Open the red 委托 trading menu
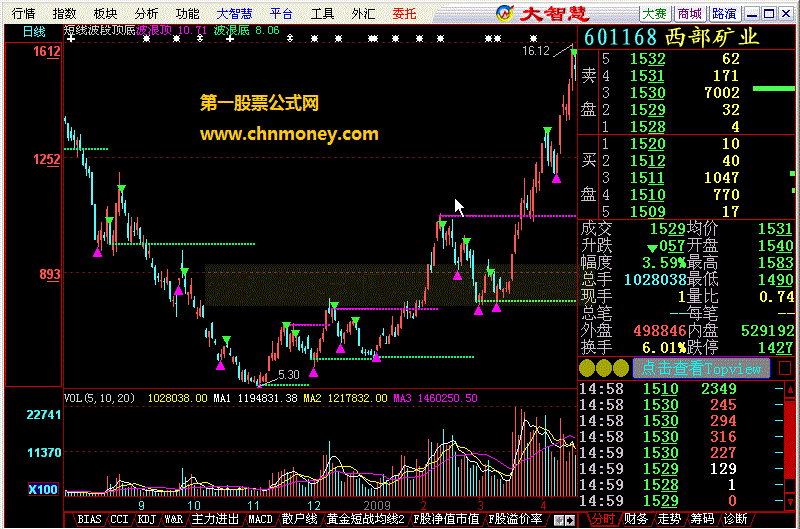 click(405, 13)
